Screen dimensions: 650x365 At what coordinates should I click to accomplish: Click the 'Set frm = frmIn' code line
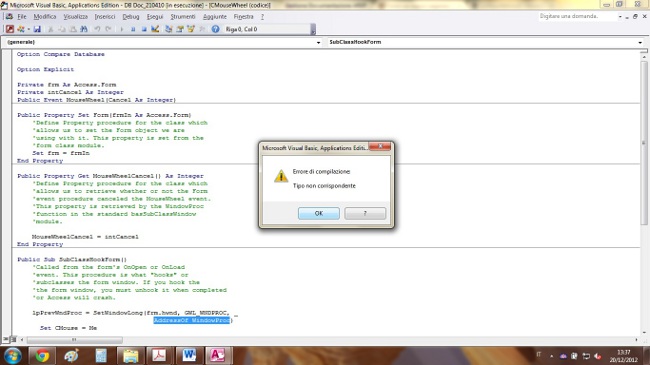[61, 153]
